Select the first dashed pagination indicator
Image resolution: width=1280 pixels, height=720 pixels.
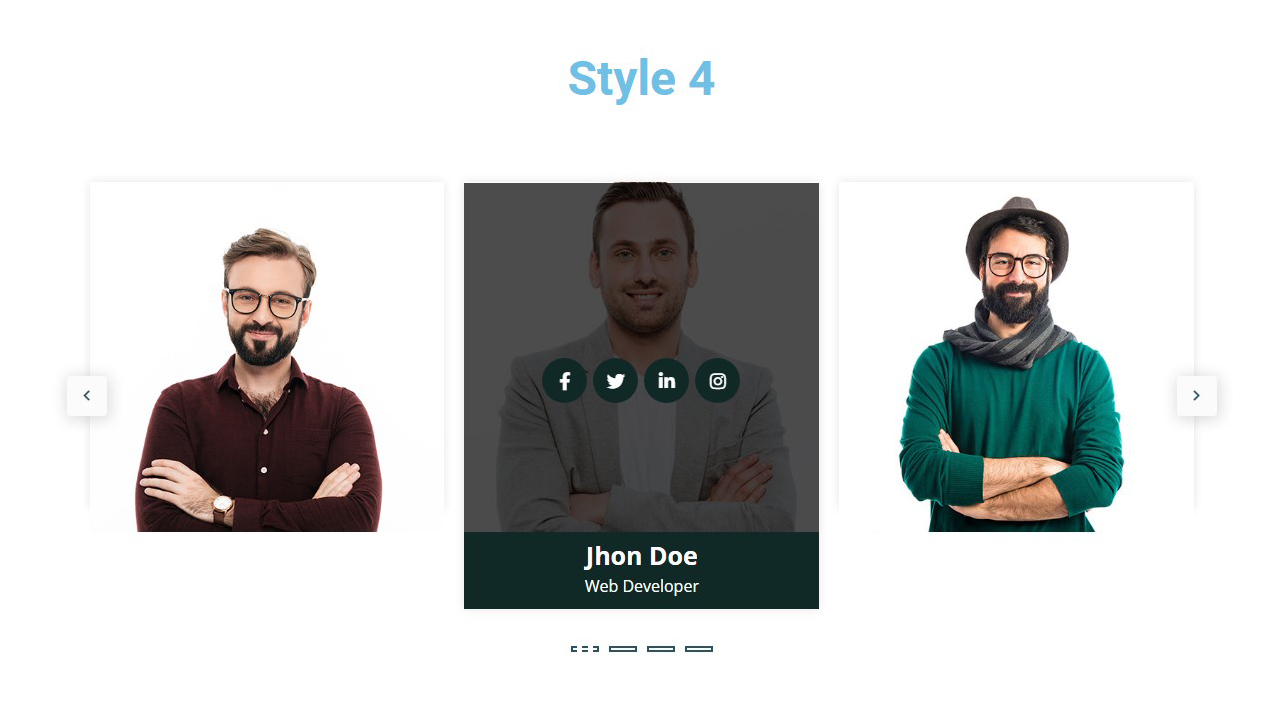point(585,649)
